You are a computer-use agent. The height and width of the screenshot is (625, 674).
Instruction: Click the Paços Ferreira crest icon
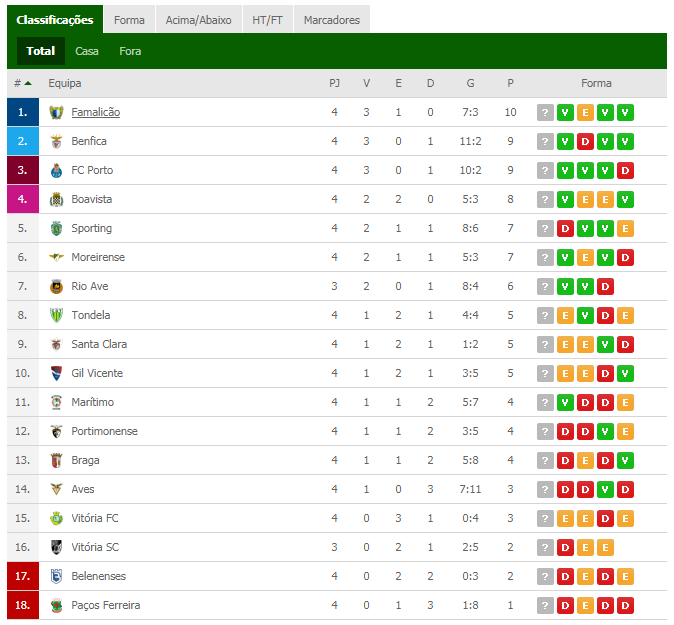[x=56, y=606]
